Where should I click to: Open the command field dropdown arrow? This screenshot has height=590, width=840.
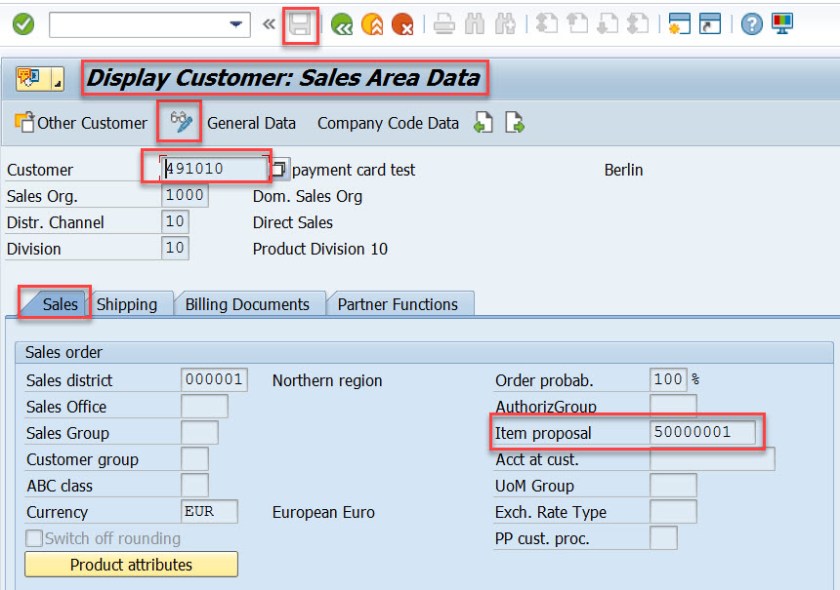(x=235, y=25)
